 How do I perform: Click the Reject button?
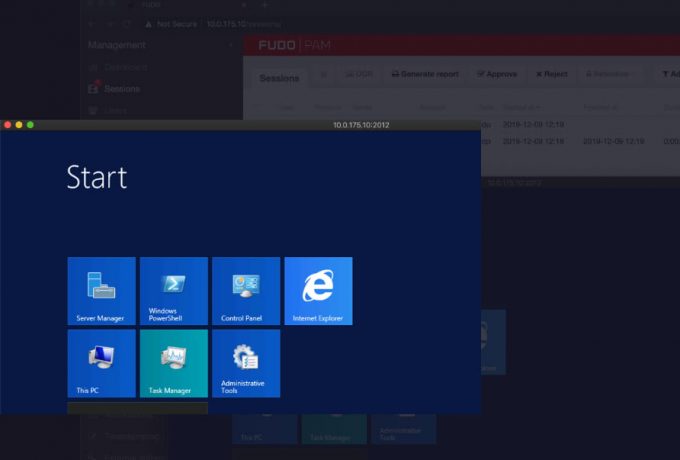[551, 74]
